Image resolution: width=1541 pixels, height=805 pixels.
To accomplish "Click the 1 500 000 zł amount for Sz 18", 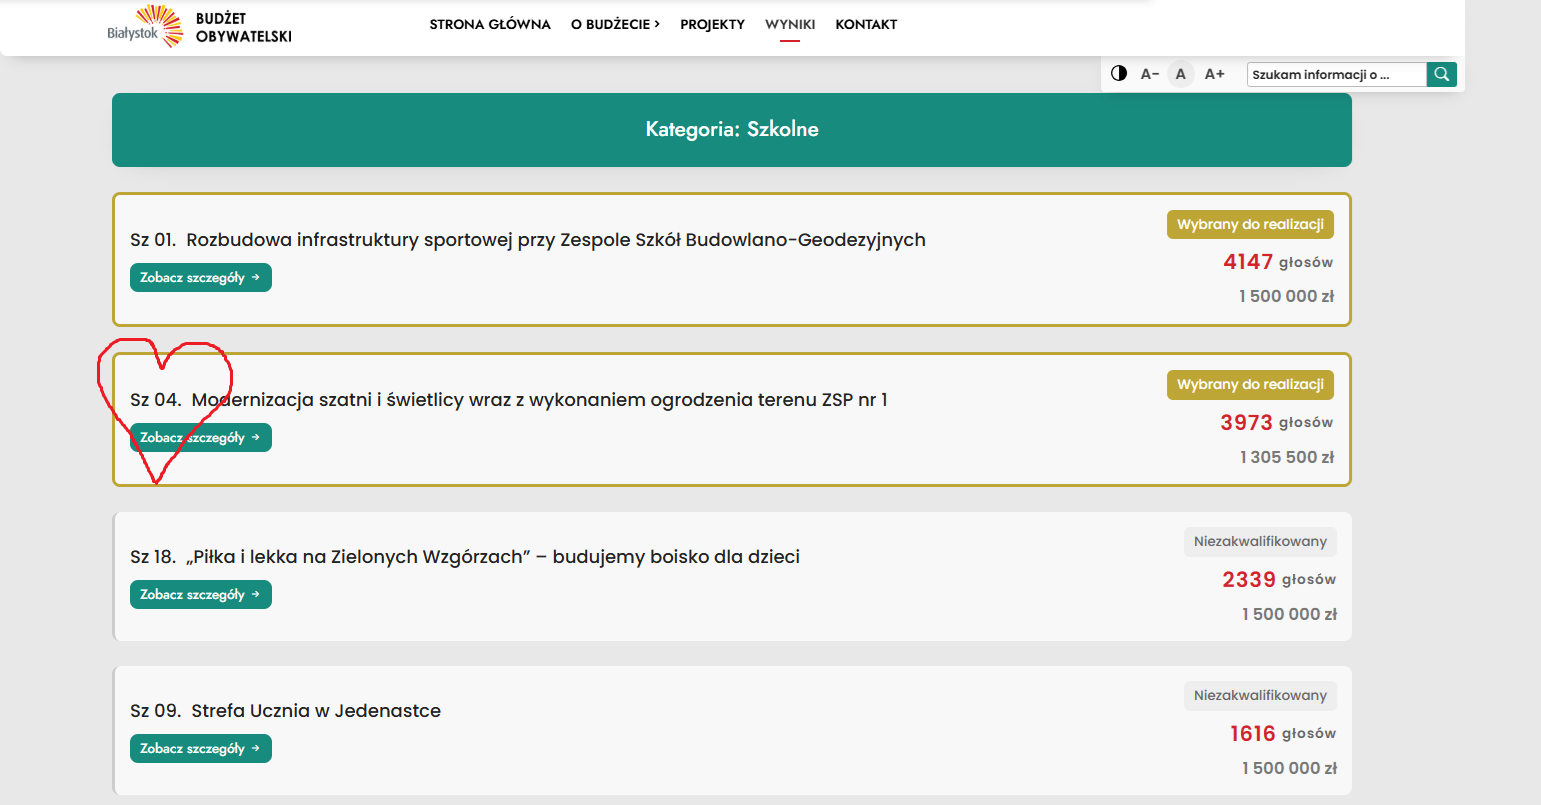I will point(1290,614).
